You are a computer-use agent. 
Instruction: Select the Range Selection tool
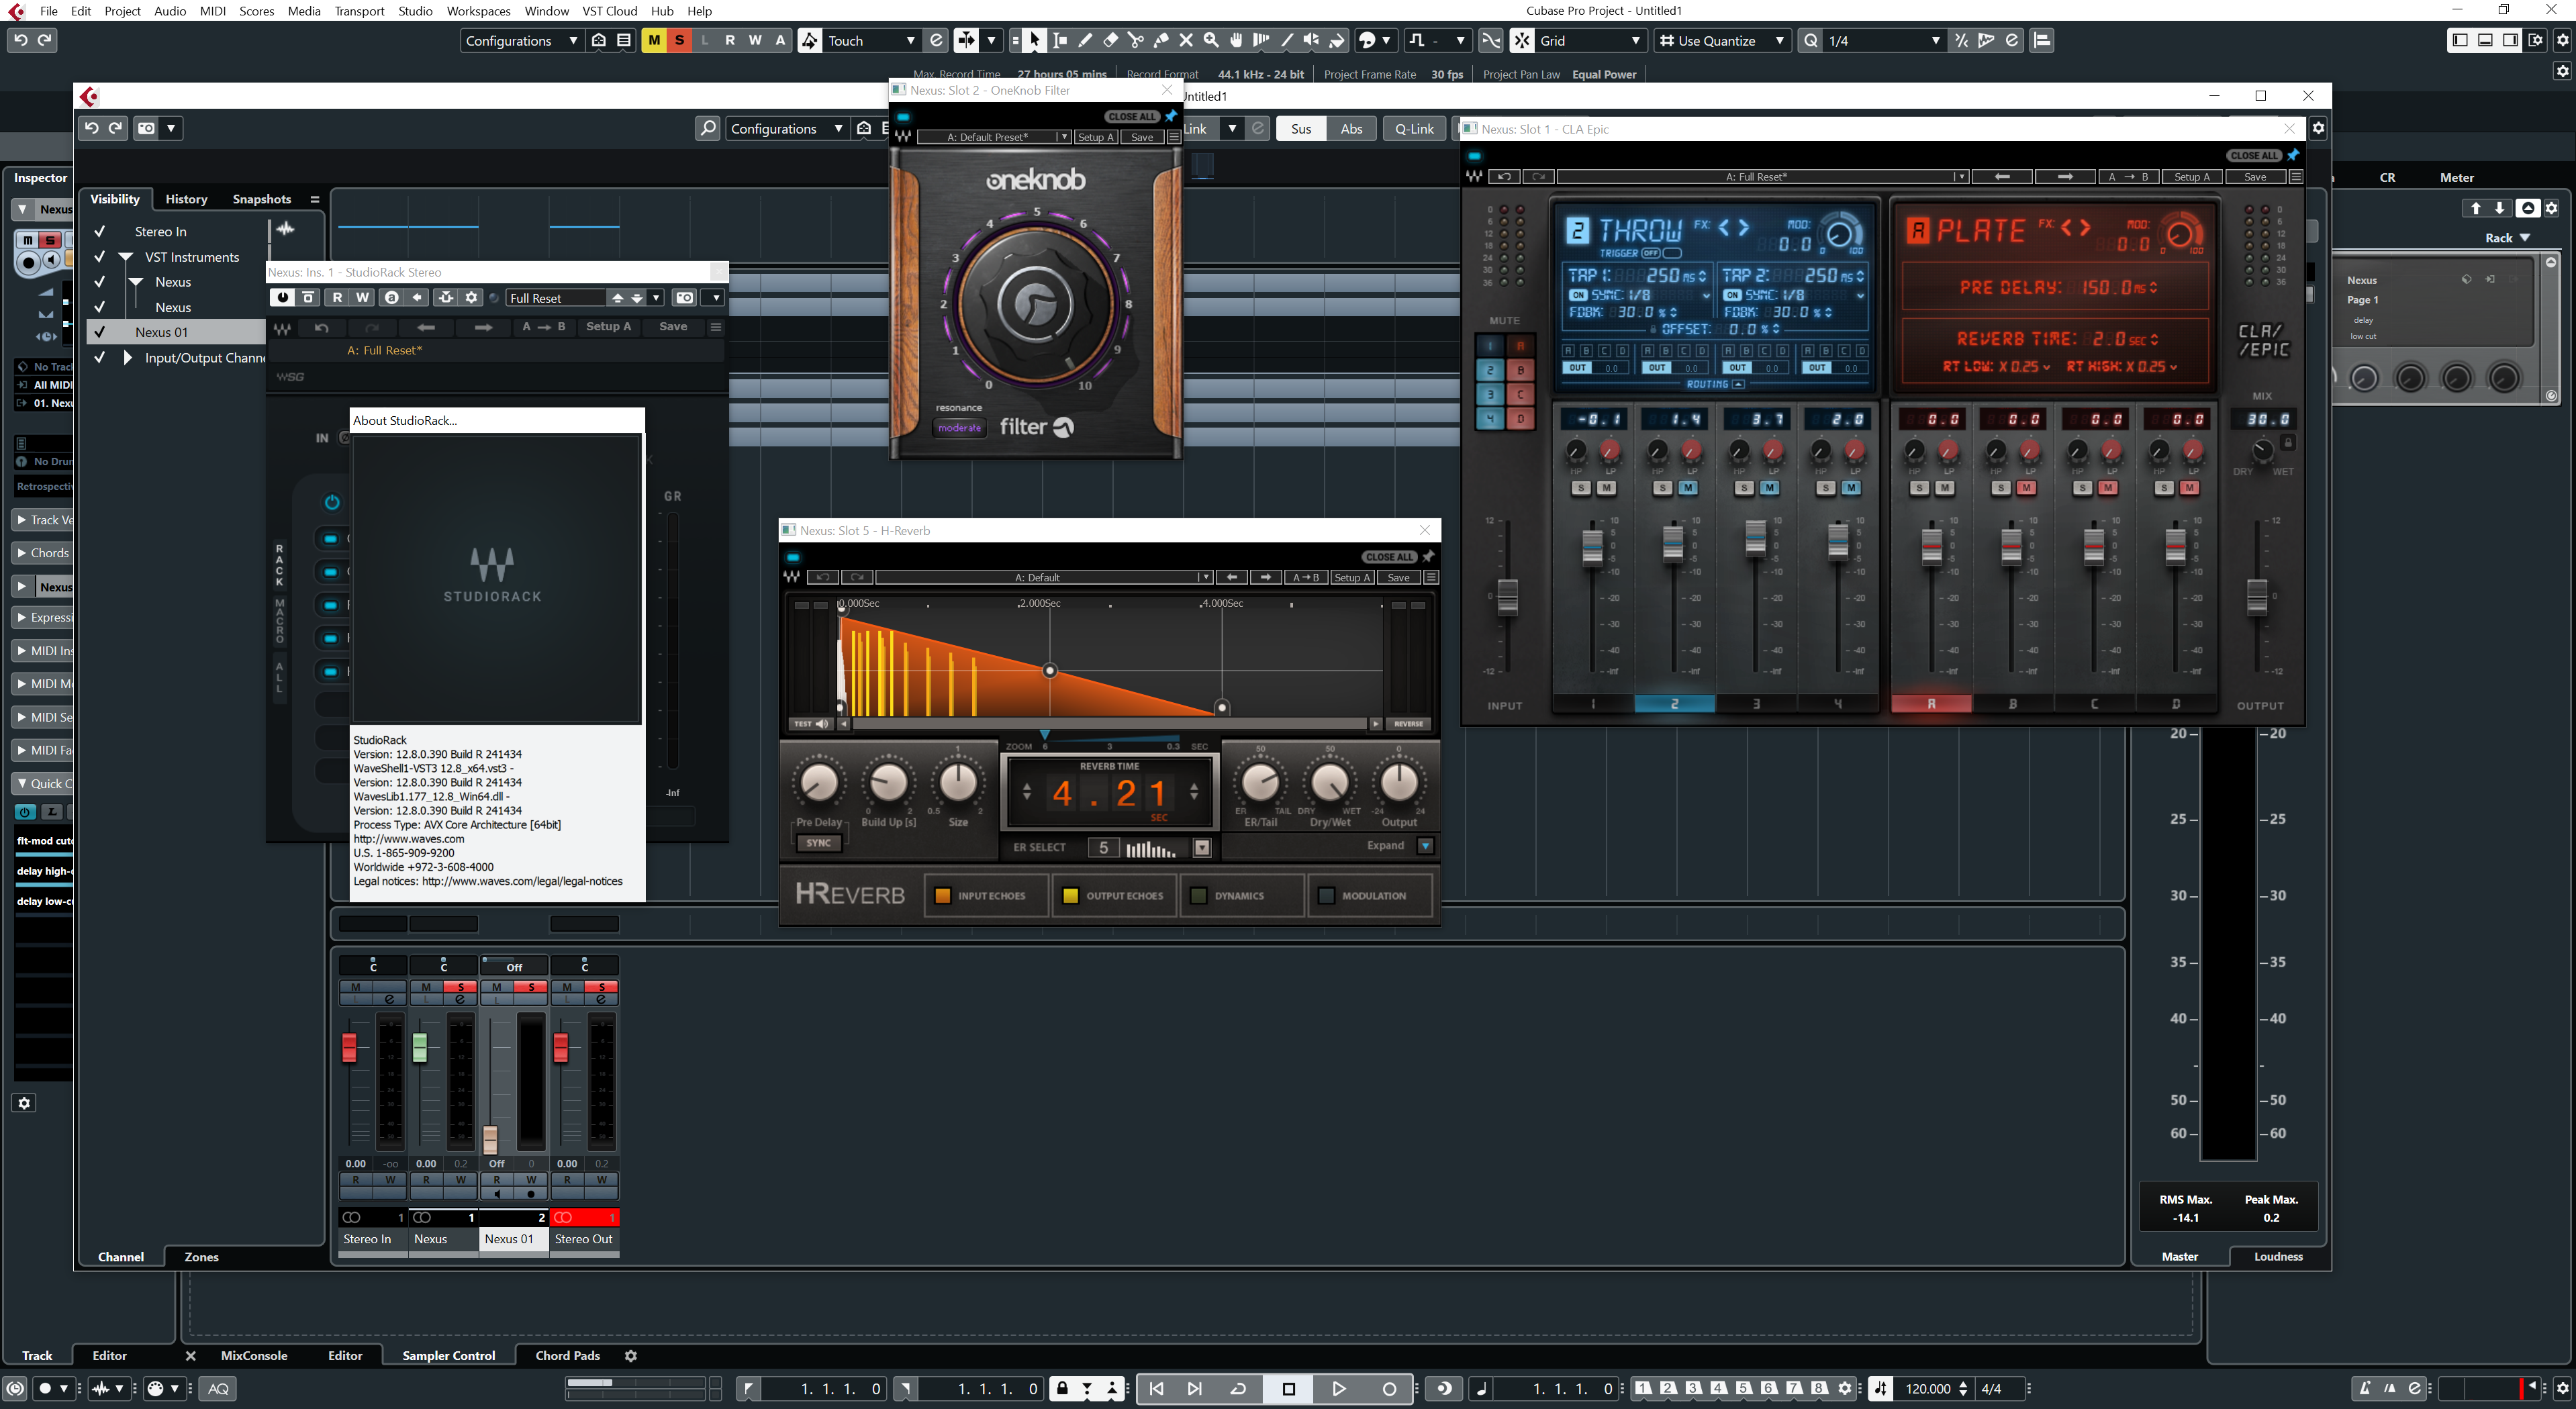(1060, 40)
